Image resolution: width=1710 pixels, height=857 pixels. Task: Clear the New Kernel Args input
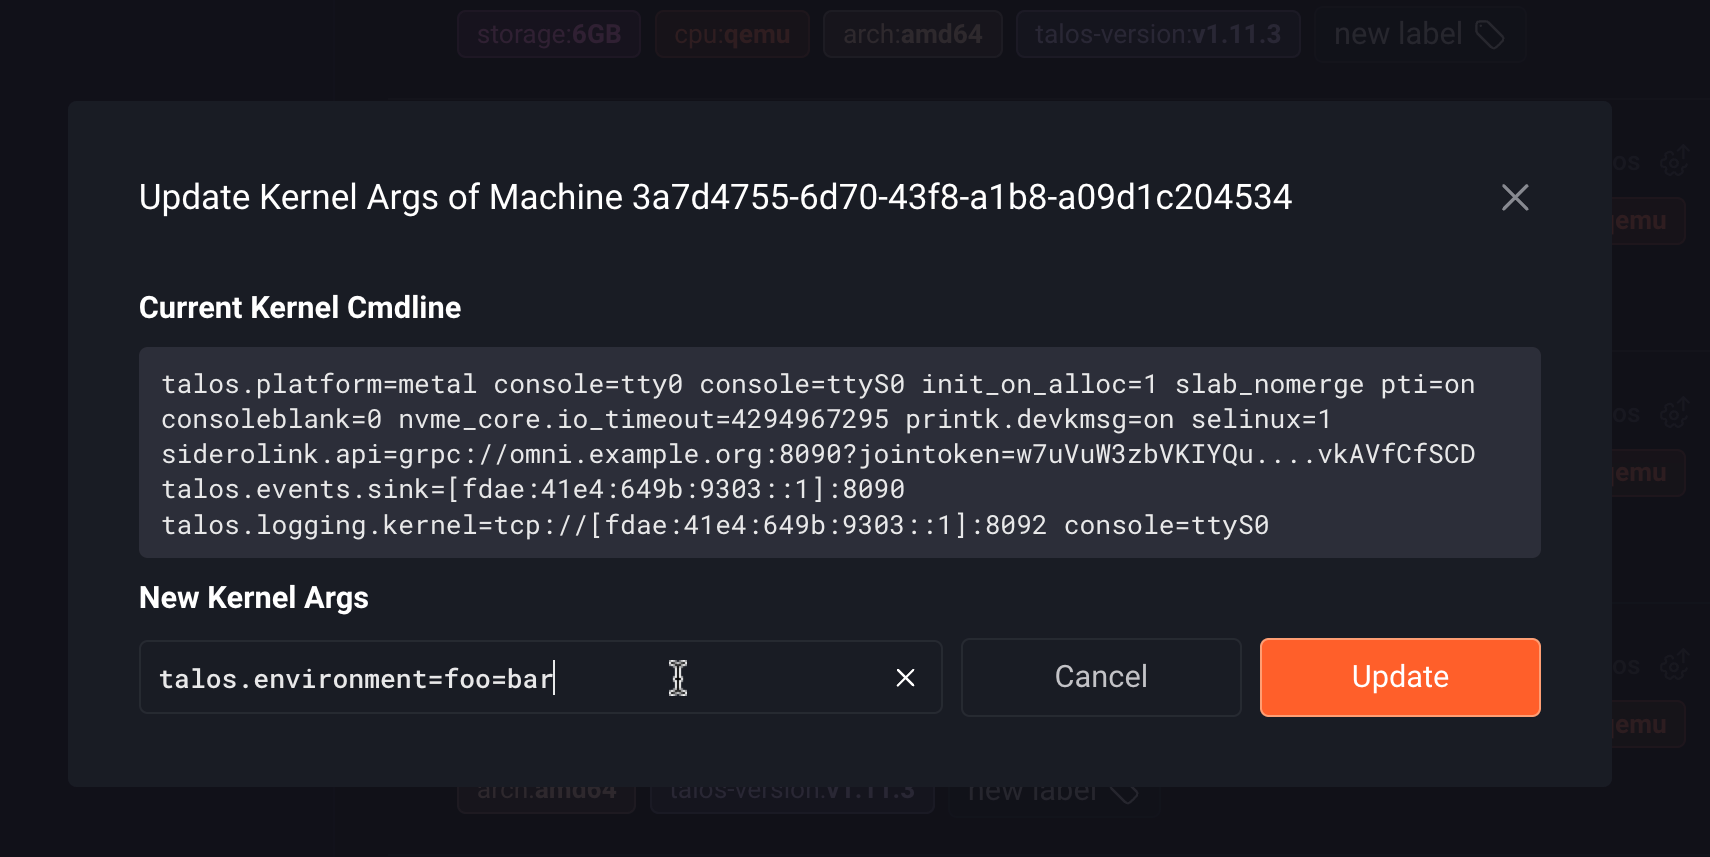click(905, 678)
